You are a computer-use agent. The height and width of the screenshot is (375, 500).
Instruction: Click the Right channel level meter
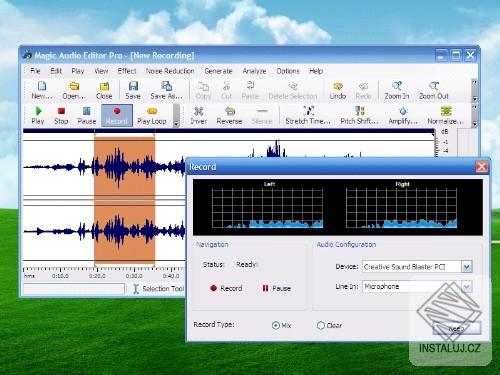(401, 207)
